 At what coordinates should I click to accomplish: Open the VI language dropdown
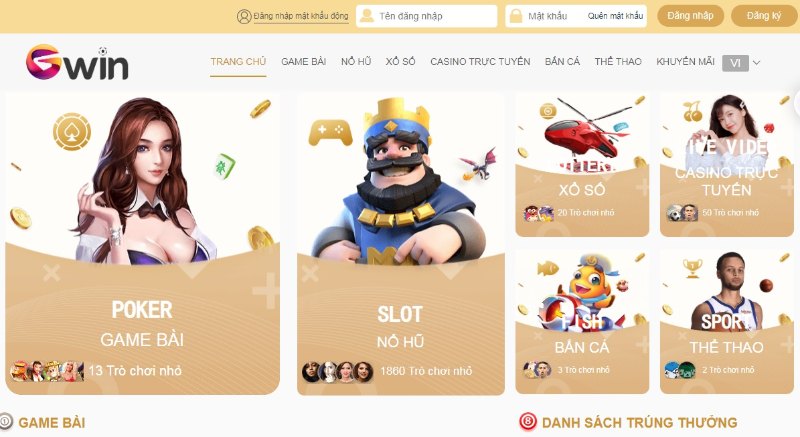point(735,63)
